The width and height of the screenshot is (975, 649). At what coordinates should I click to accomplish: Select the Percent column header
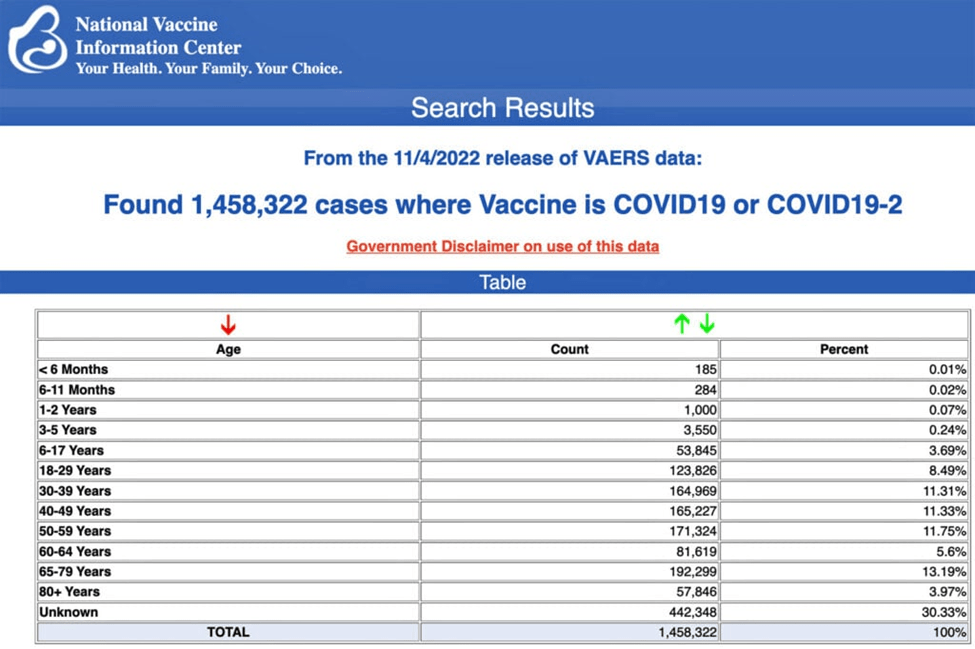tap(844, 350)
